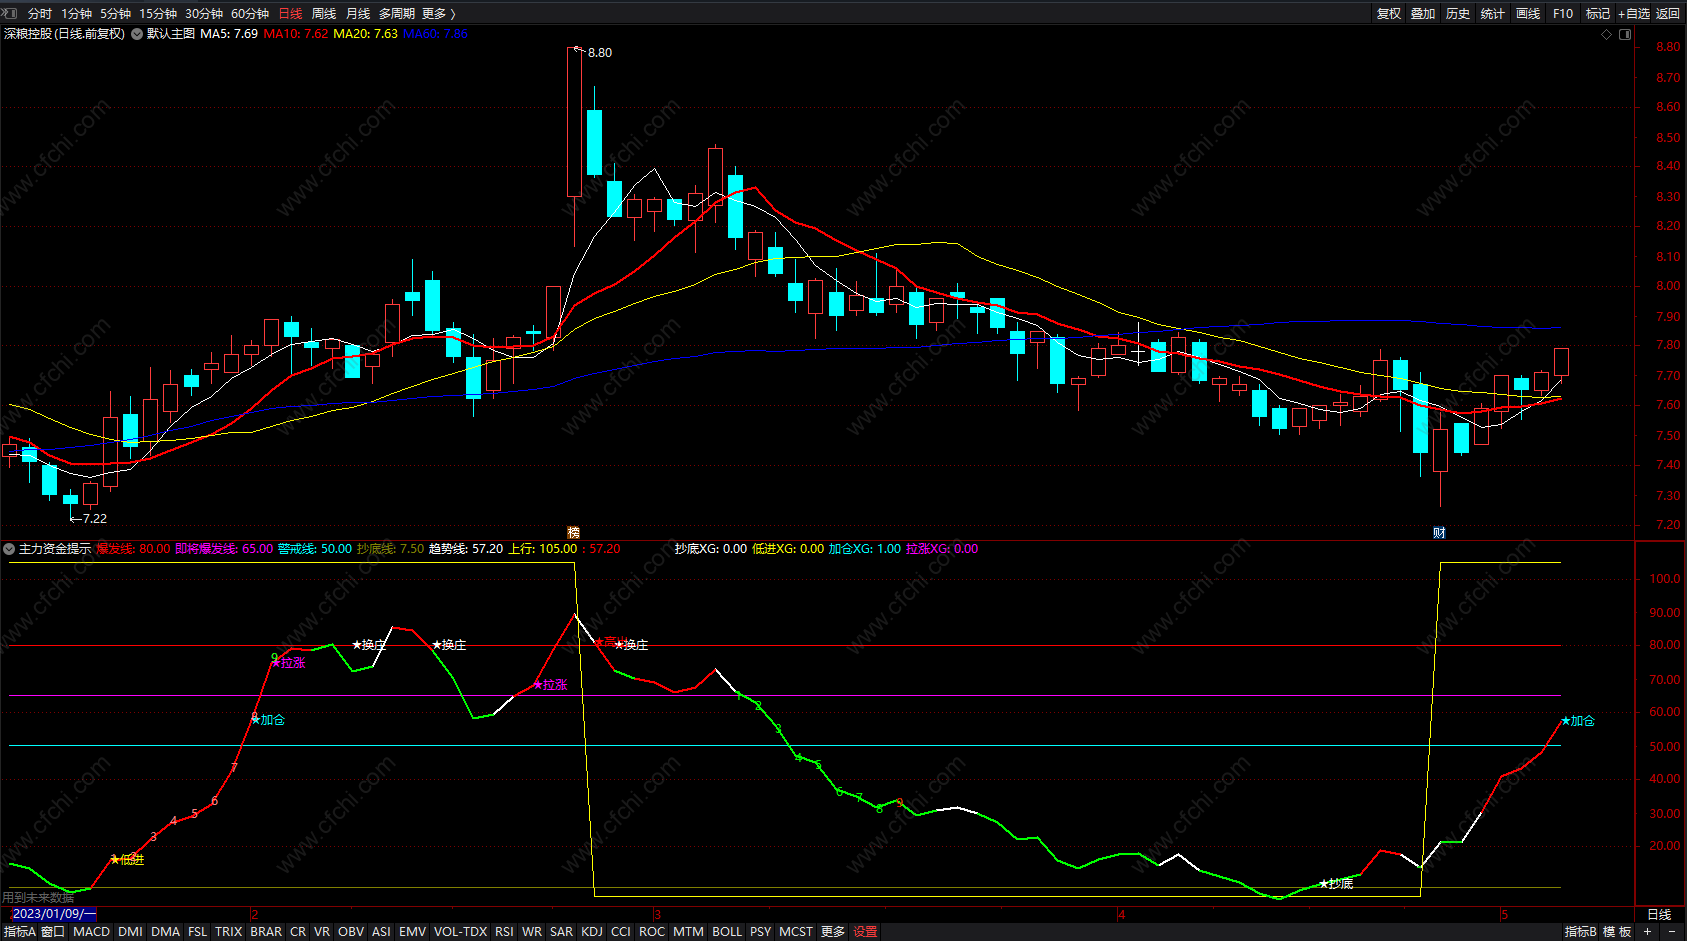Add stock with +自选 button
The width and height of the screenshot is (1687, 941).
coord(1633,13)
